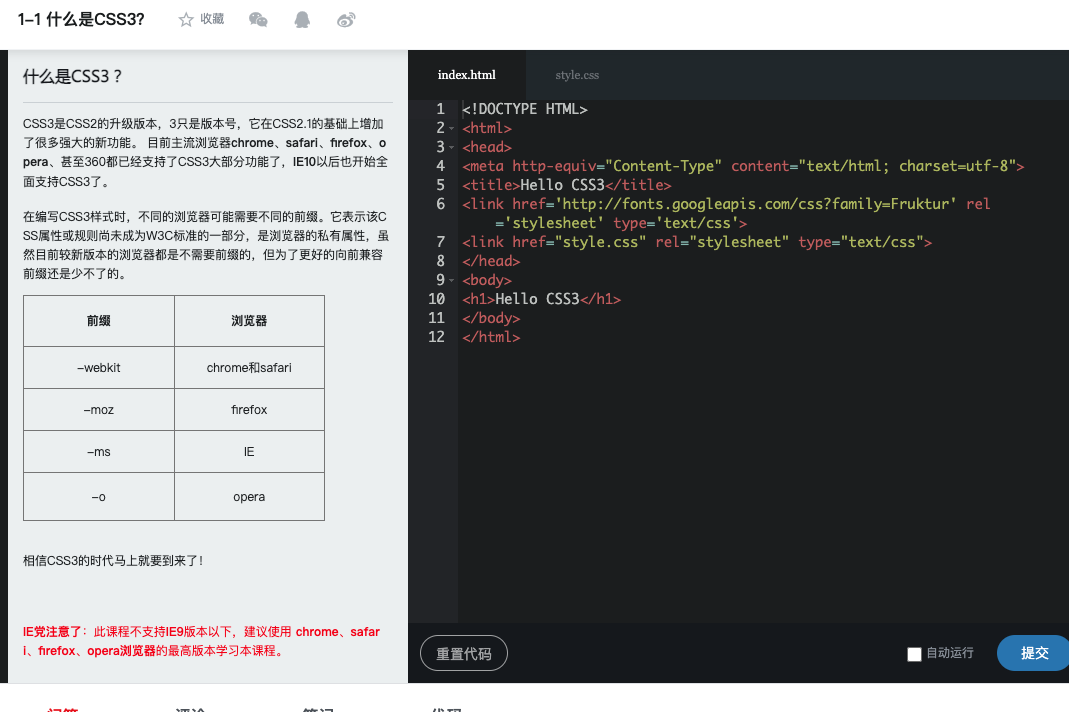1069x712 pixels.
Task: Click the 收藏 text label
Action: (x=213, y=19)
